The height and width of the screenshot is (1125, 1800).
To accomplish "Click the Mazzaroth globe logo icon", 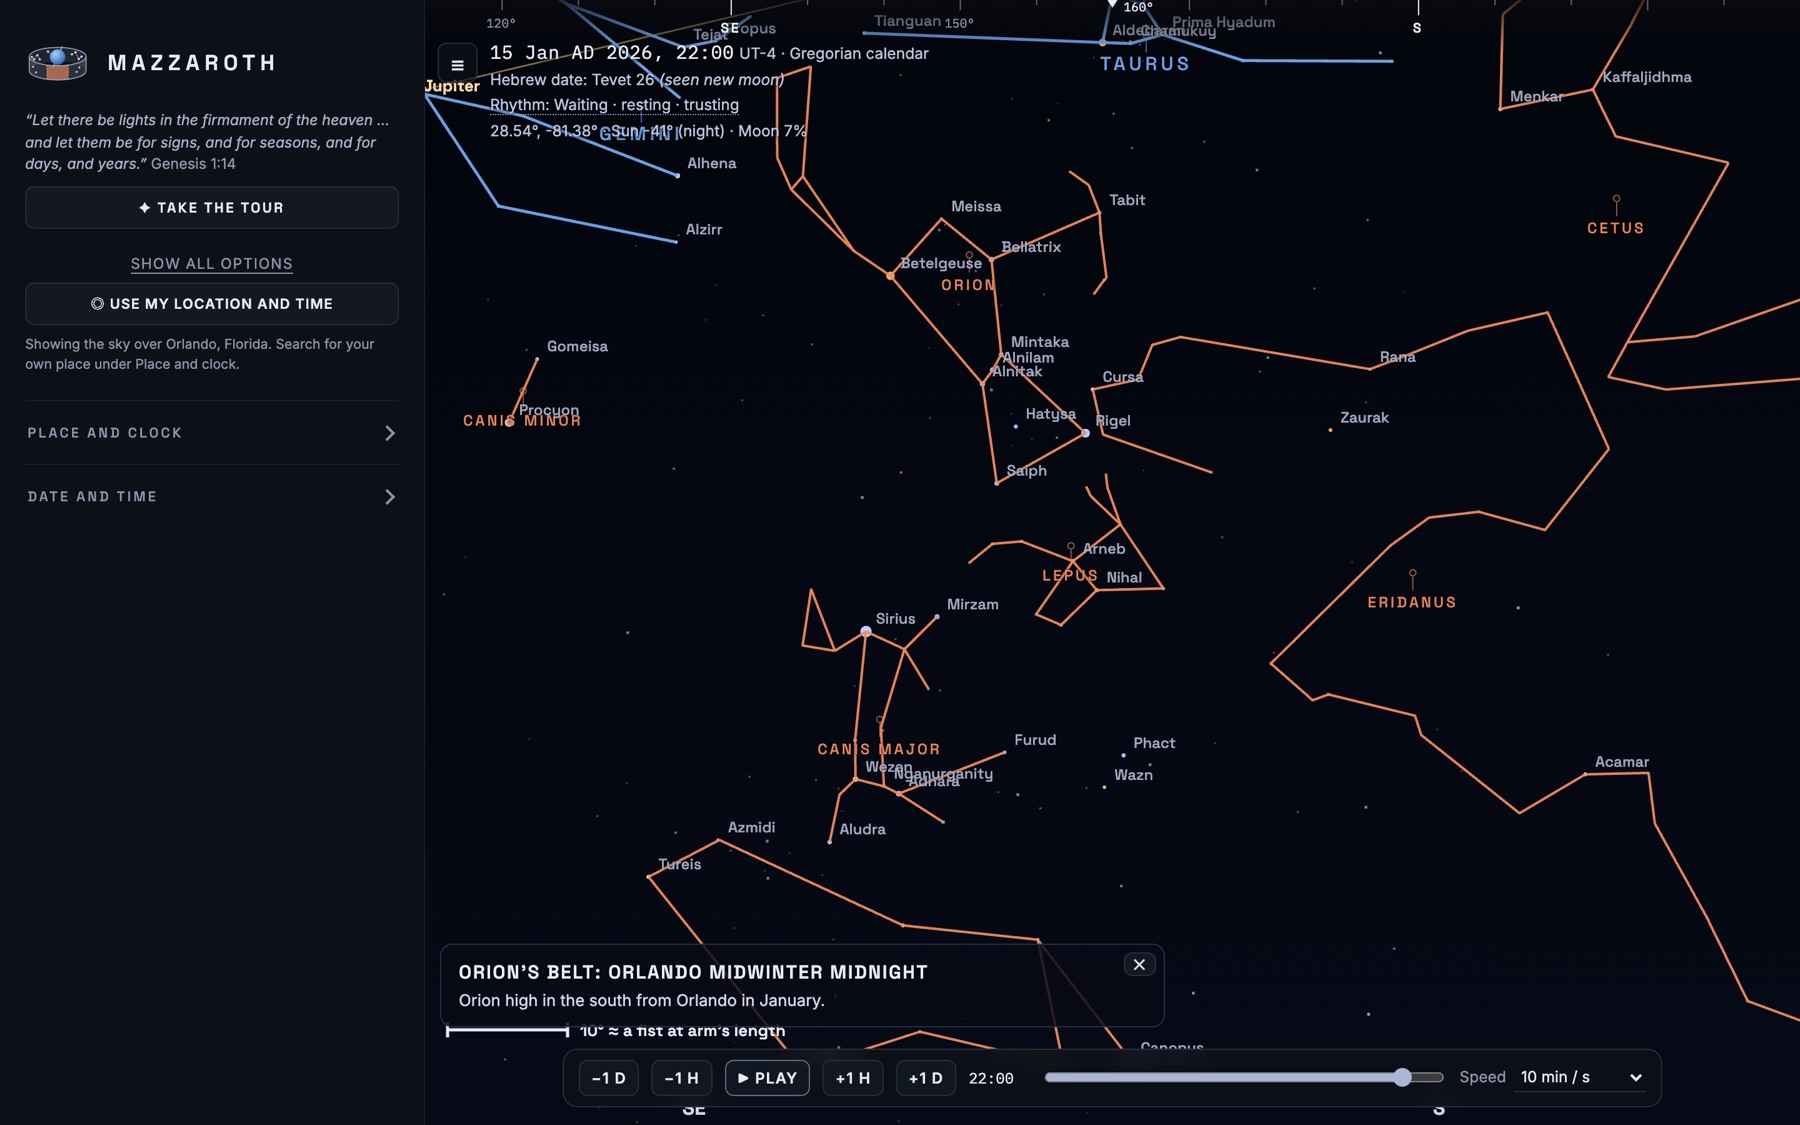I will (58, 63).
